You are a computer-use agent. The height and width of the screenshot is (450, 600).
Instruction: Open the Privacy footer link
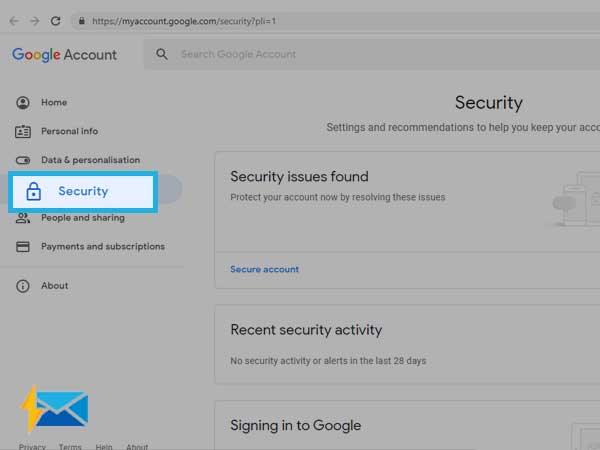[x=32, y=446]
